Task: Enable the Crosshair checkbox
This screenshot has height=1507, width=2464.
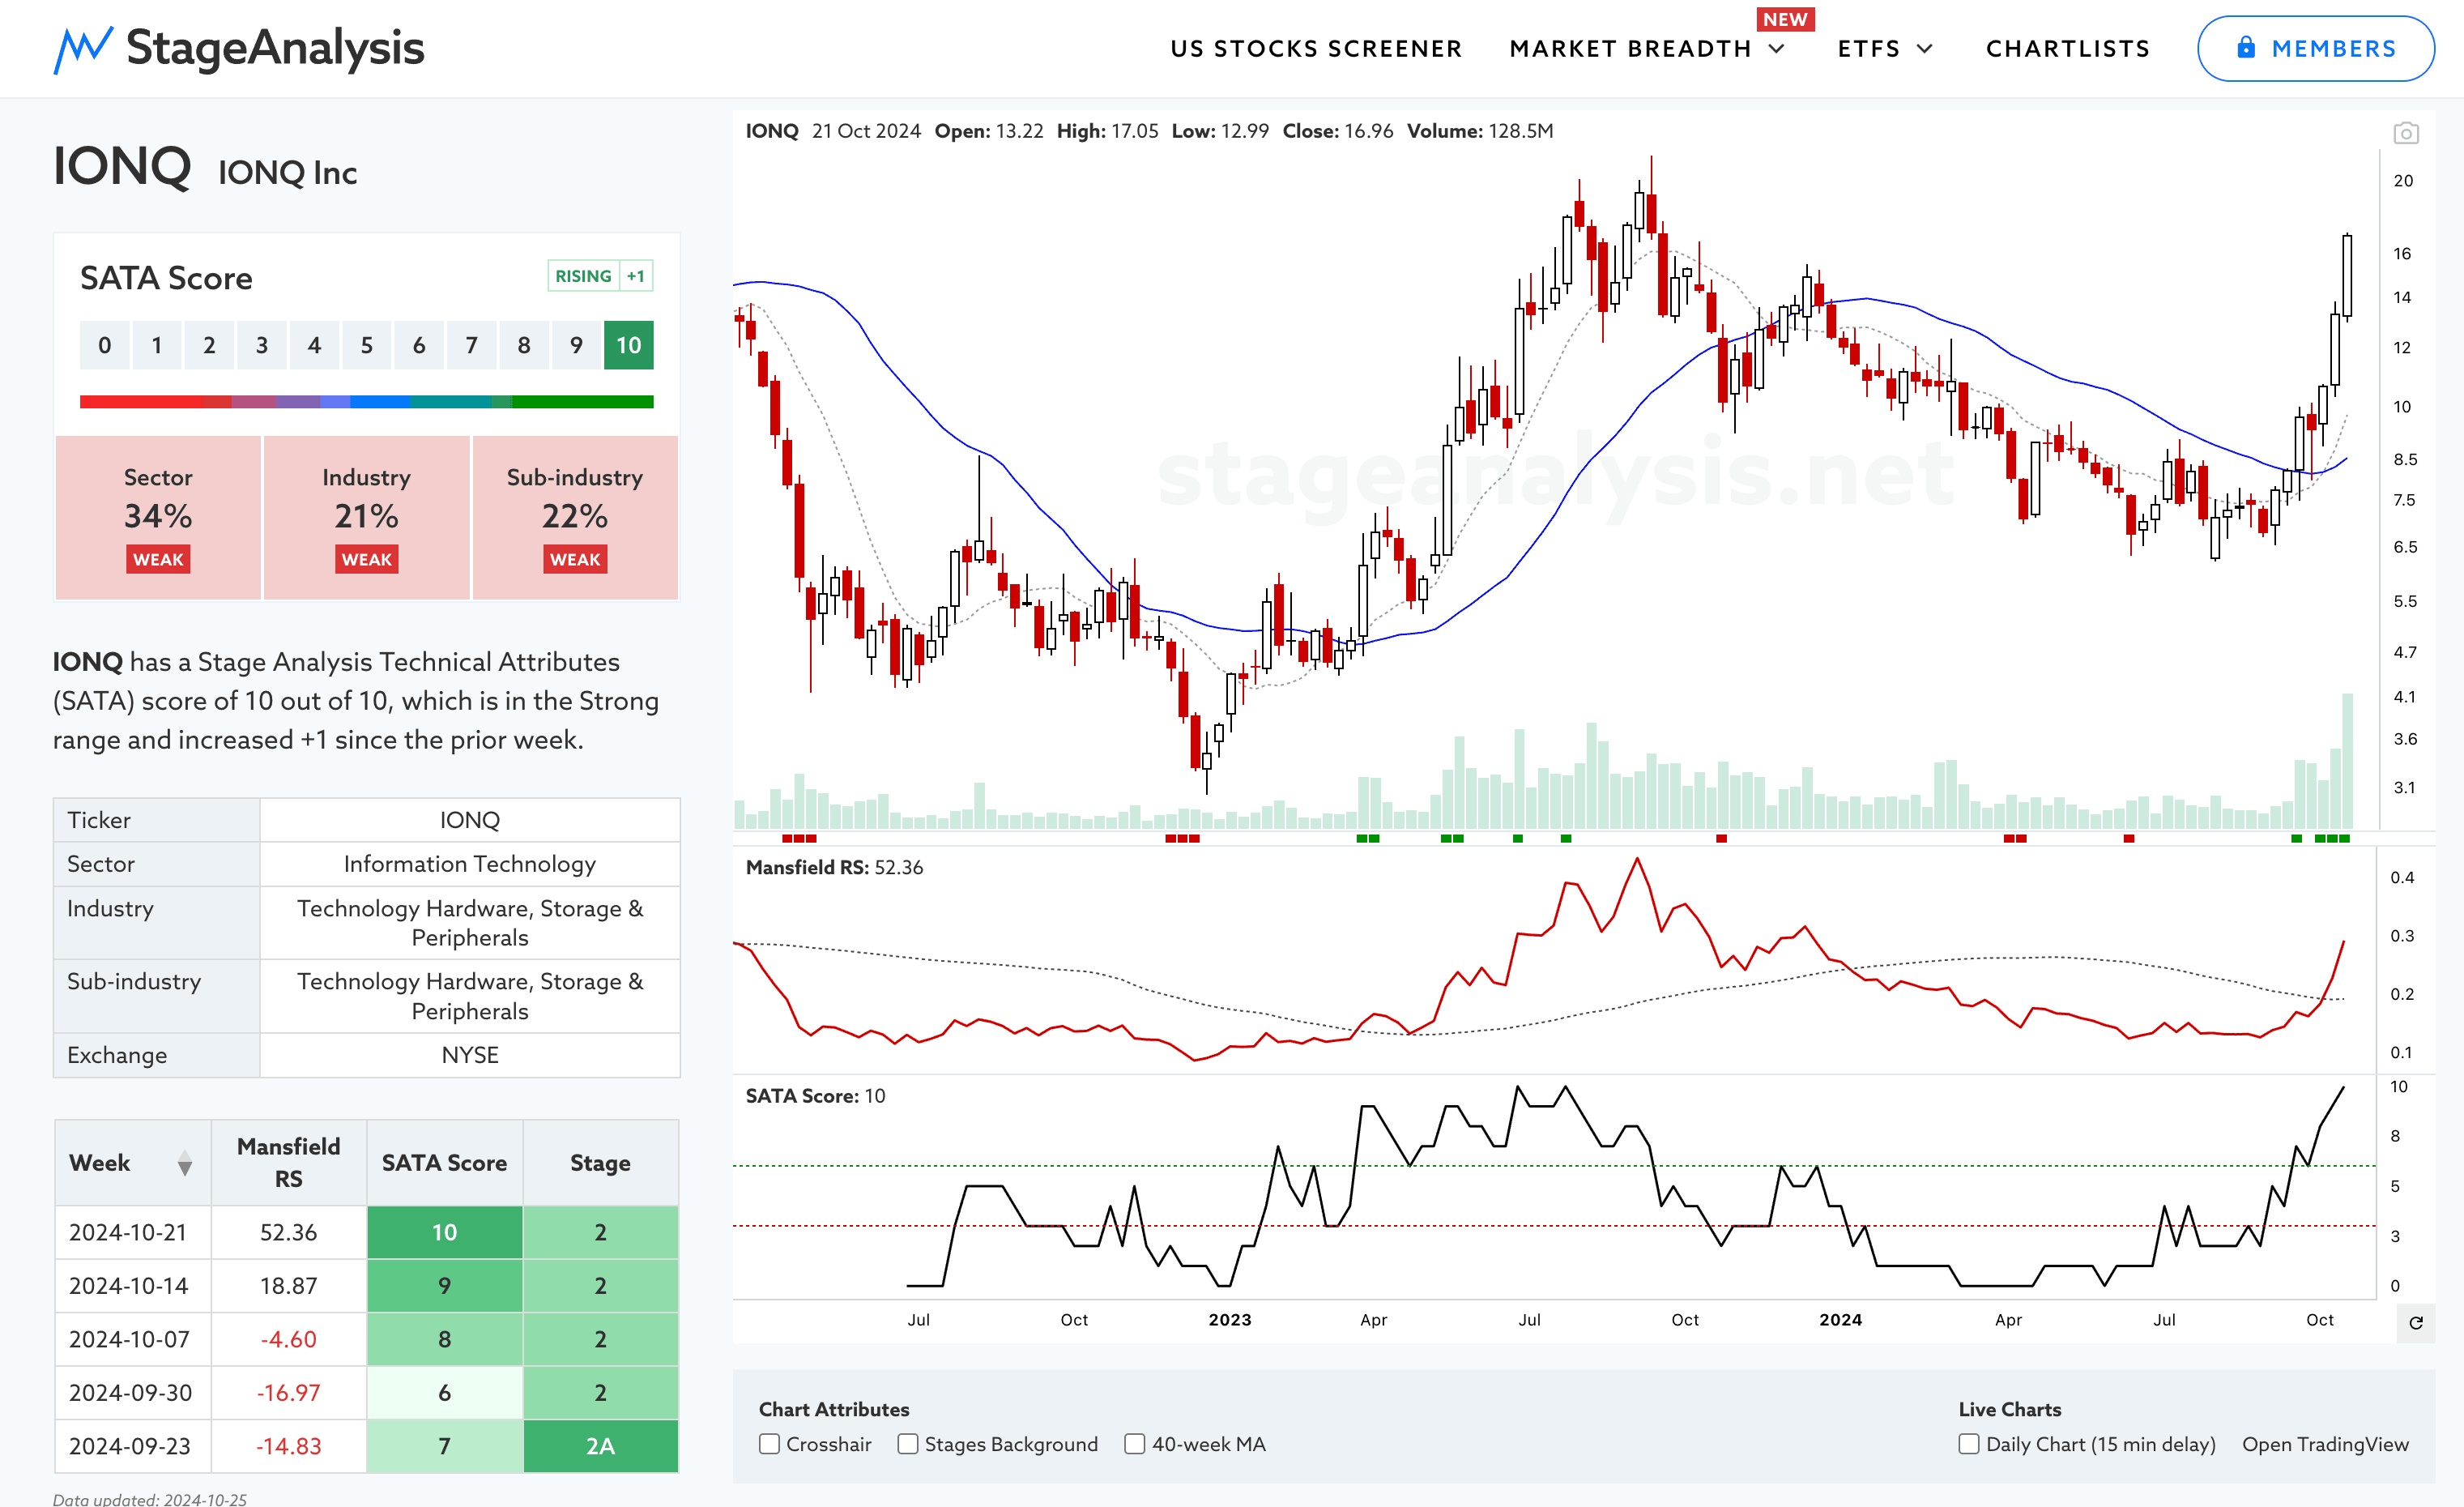Action: [769, 1444]
